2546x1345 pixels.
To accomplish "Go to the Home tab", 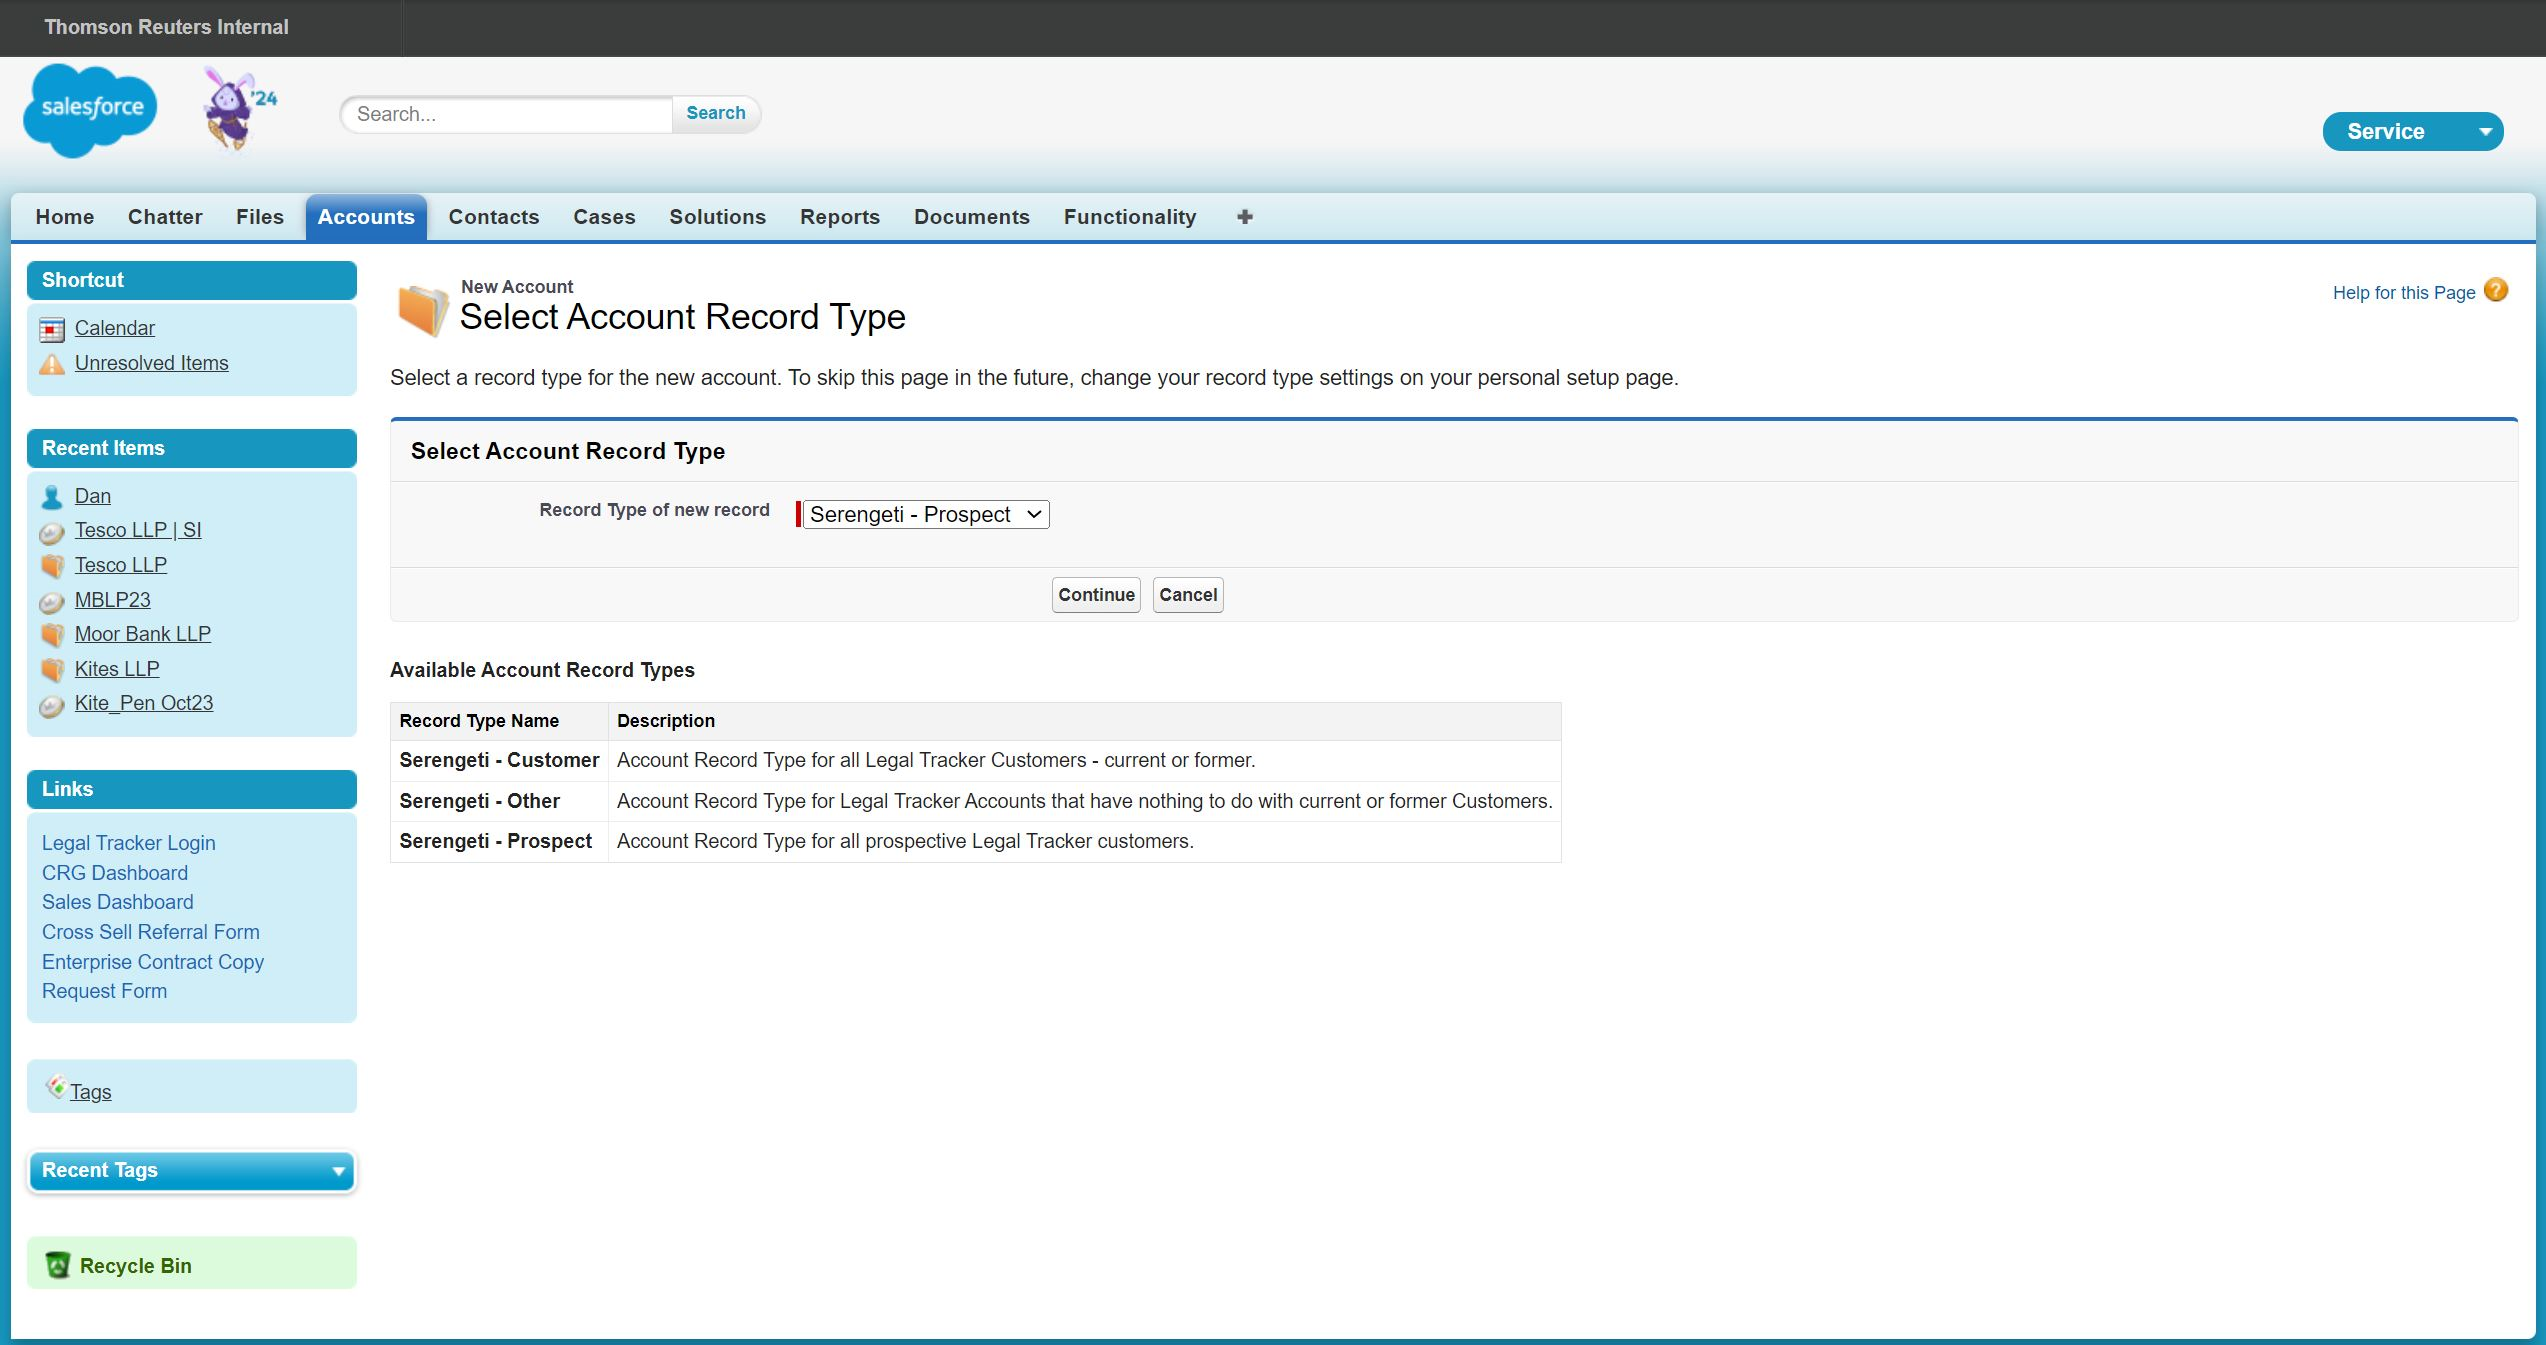I will [65, 217].
